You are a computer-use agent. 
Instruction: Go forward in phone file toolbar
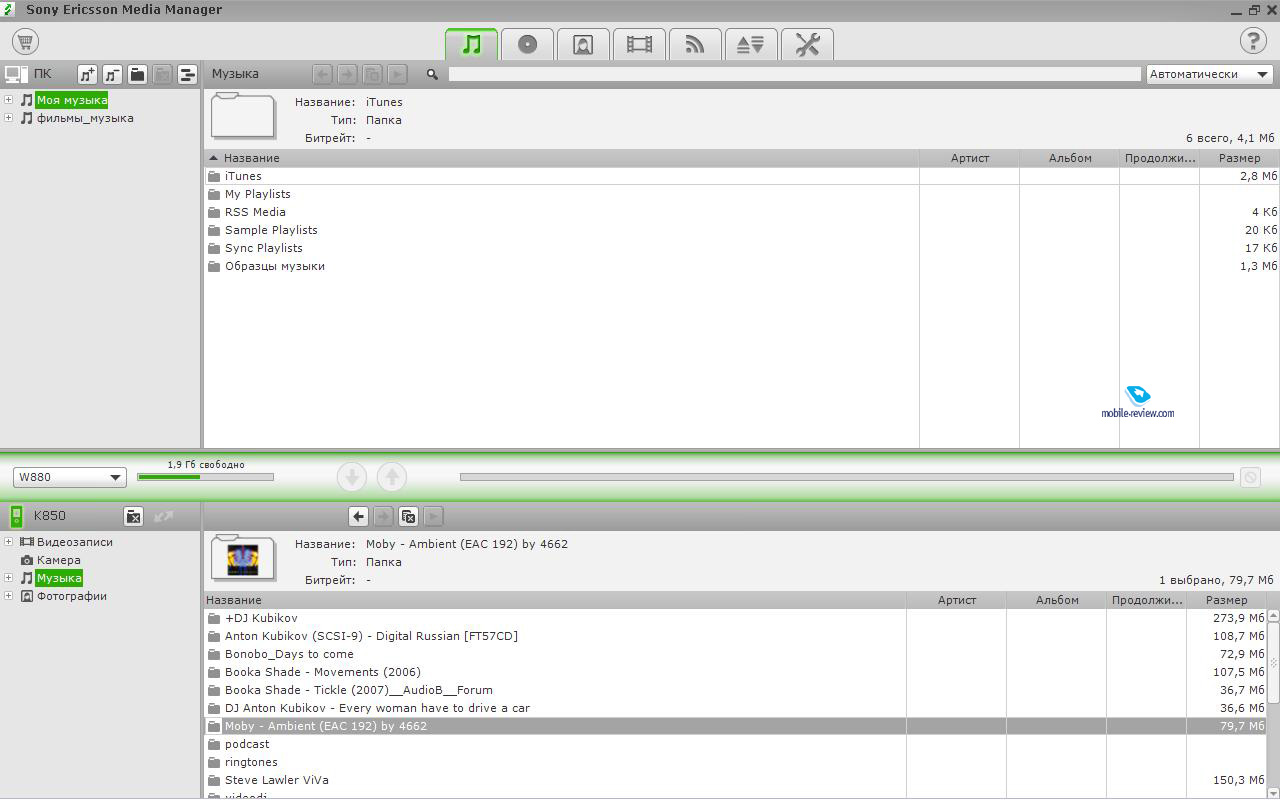click(383, 516)
